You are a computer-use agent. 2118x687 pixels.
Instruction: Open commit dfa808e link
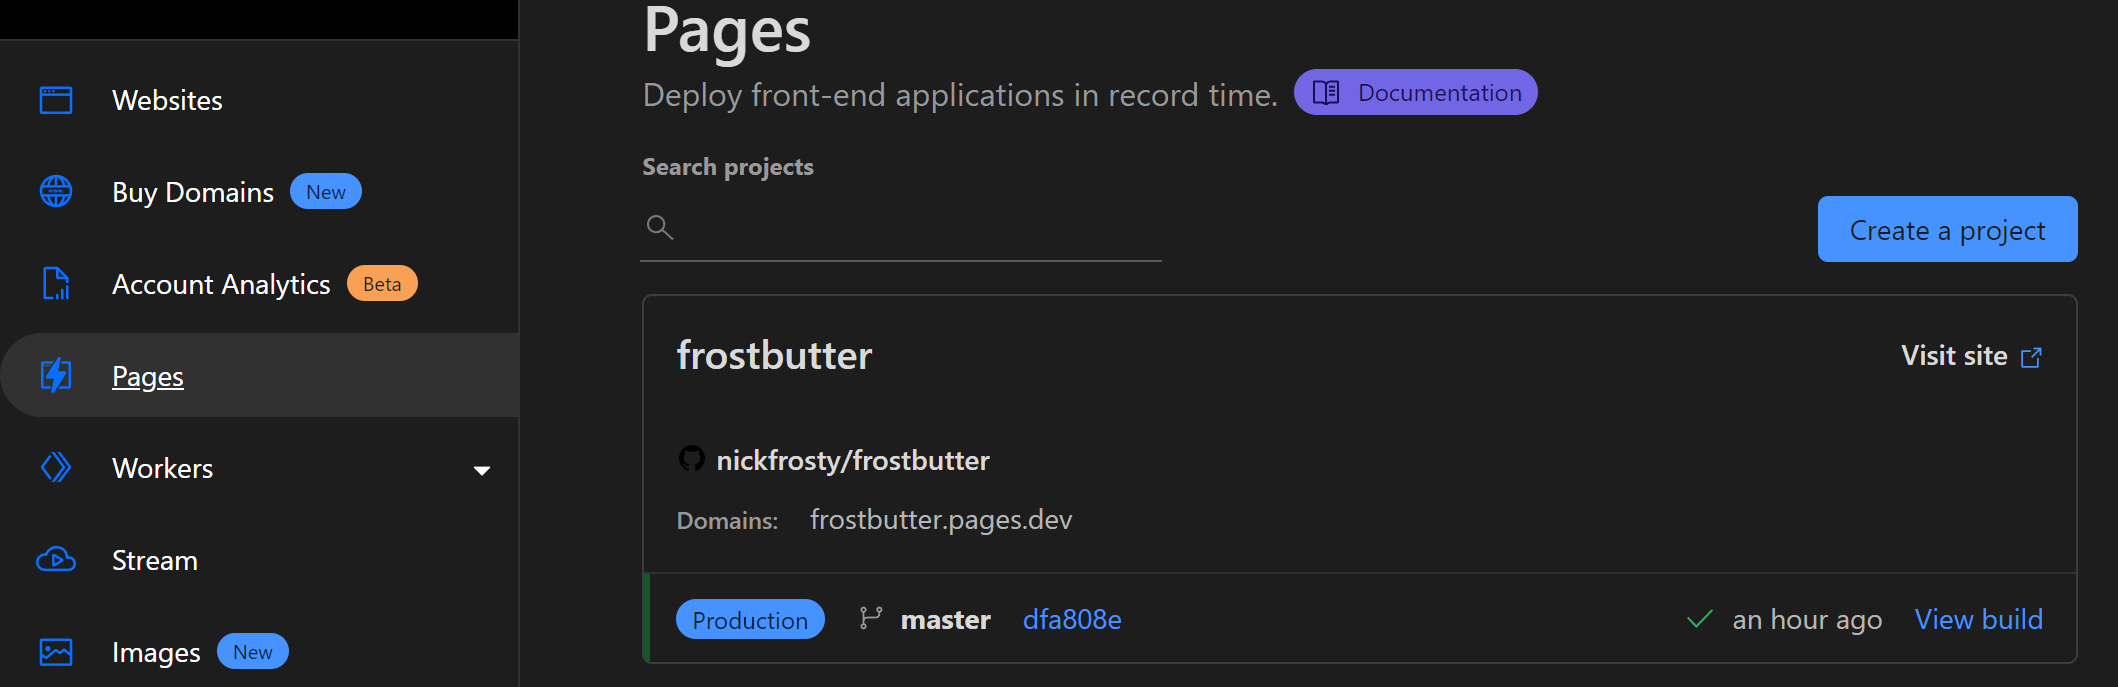point(1072,619)
